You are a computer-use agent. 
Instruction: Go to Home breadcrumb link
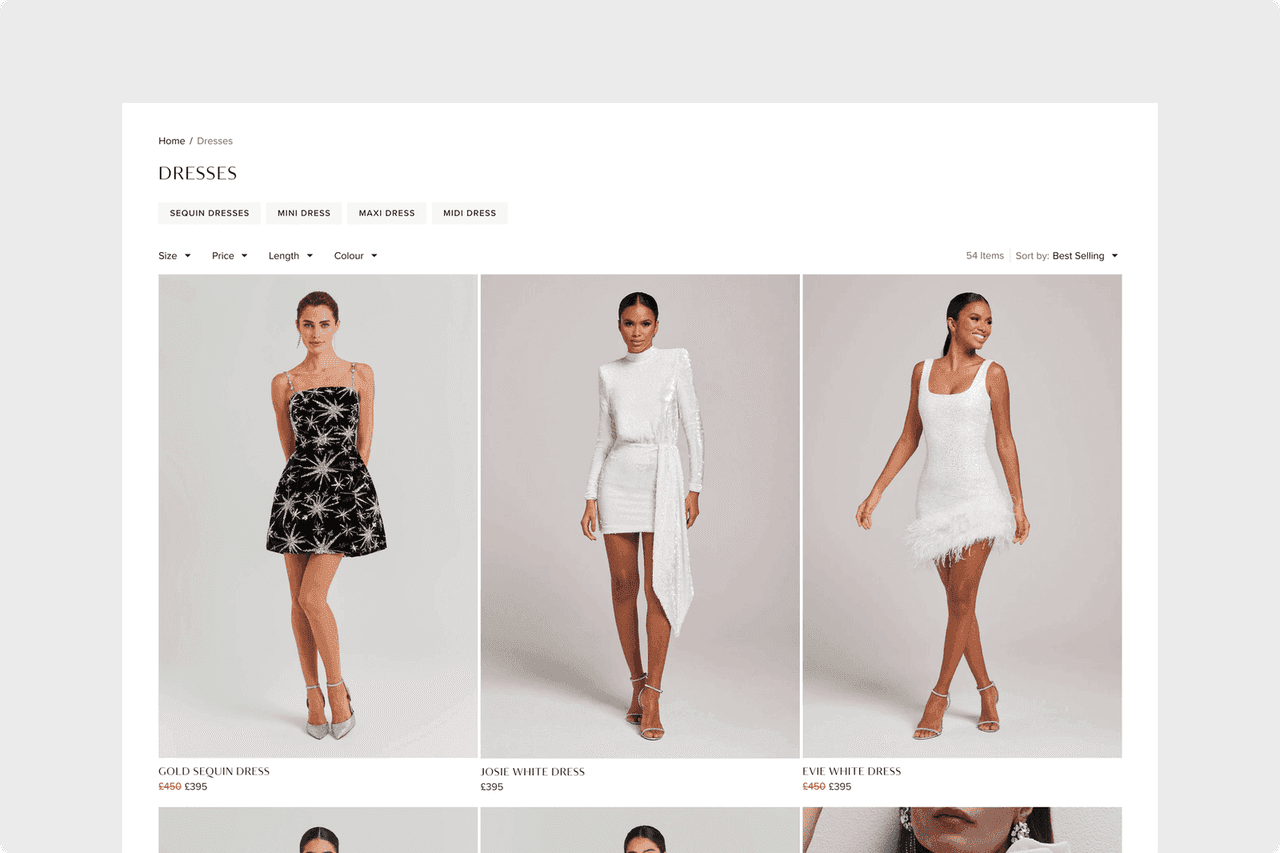coord(171,141)
